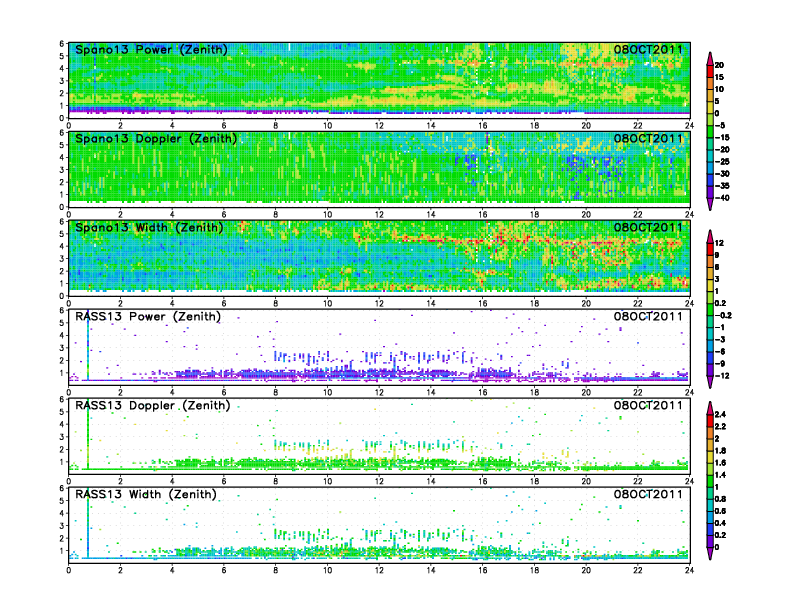
Task: Click the "-5" label on the top colorbar
Action: (x=720, y=126)
